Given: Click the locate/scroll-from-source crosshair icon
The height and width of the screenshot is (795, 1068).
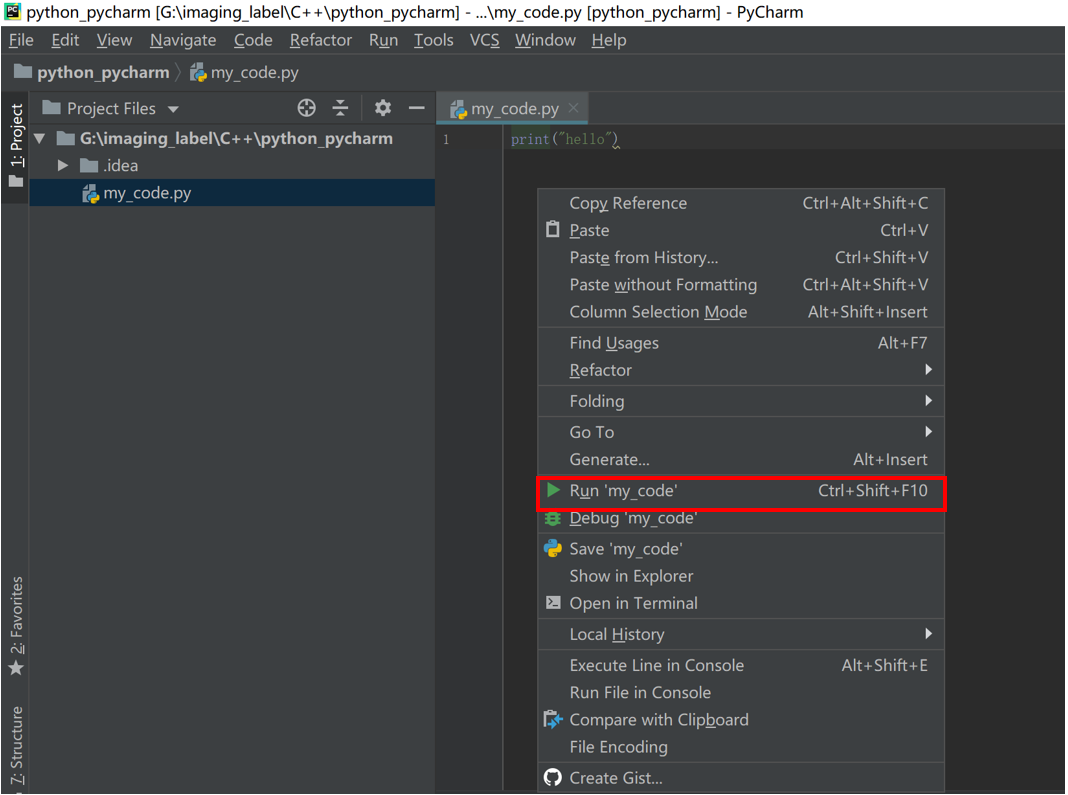Looking at the screenshot, I should (x=307, y=108).
